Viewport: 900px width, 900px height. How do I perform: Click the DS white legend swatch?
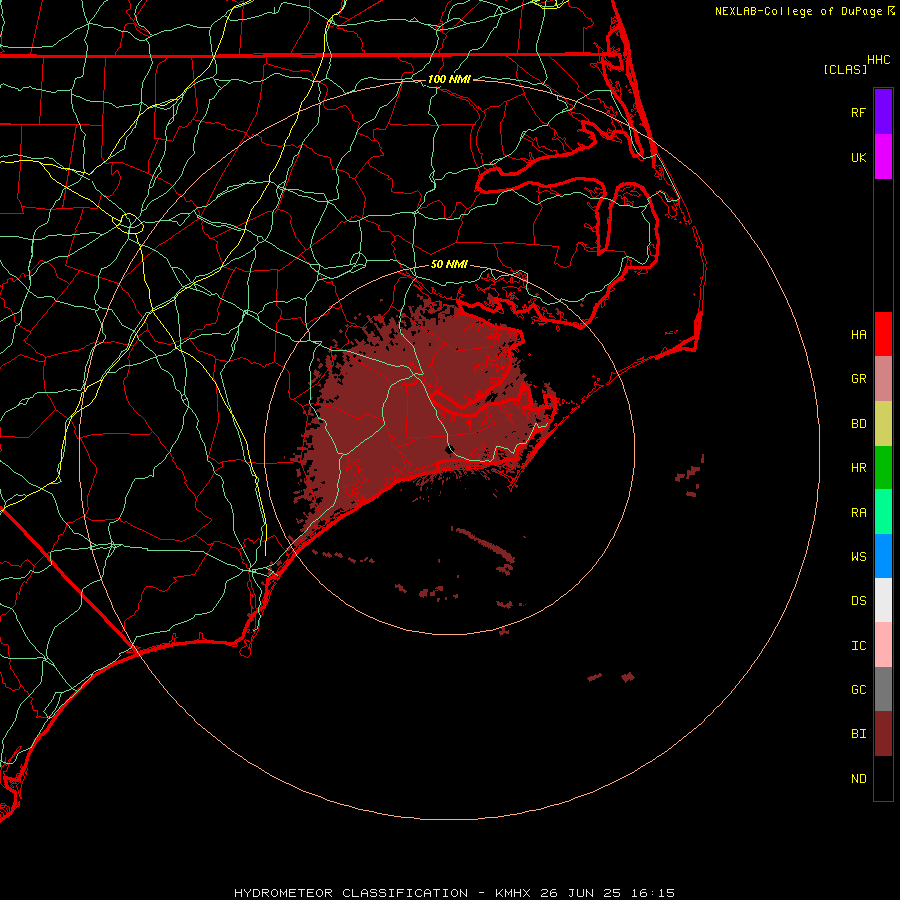point(883,600)
